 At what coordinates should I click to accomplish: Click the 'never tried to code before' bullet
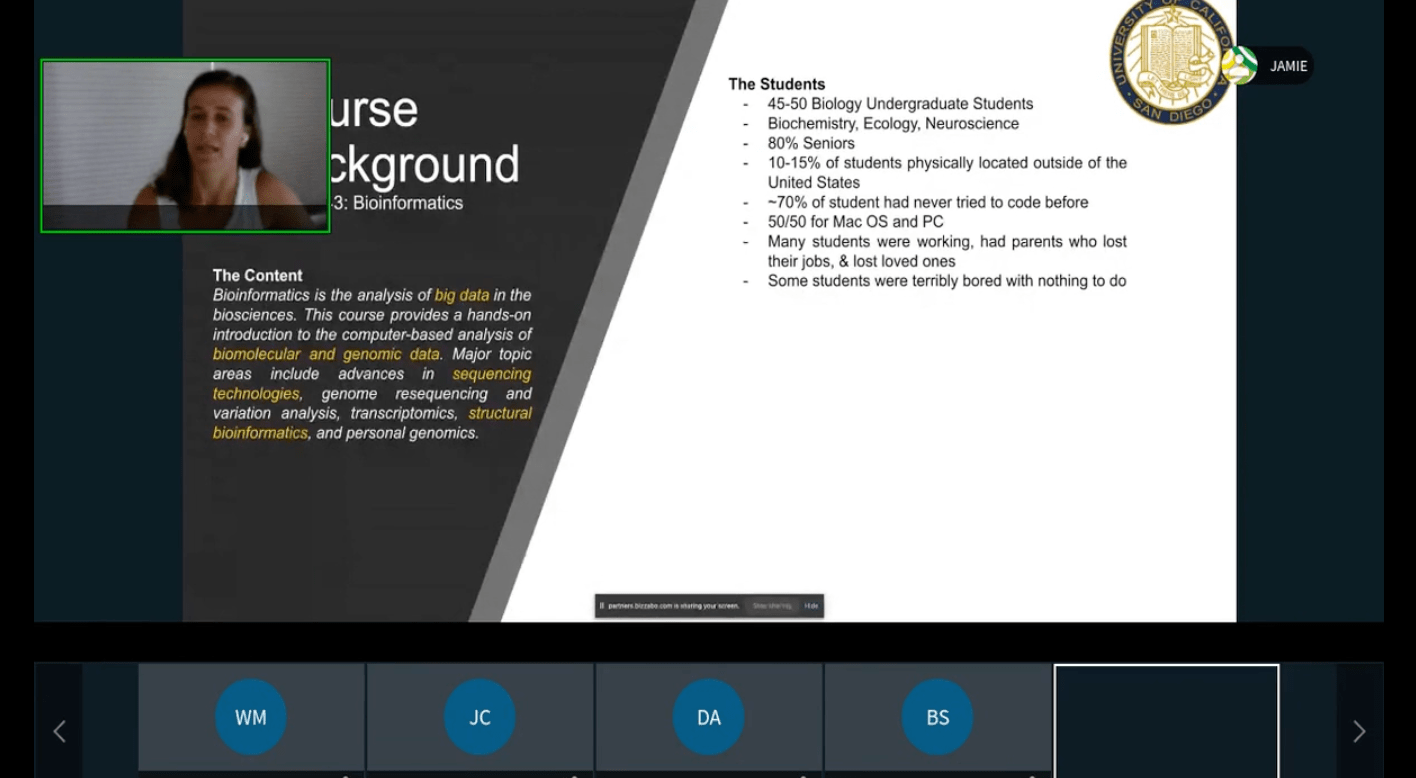[928, 202]
